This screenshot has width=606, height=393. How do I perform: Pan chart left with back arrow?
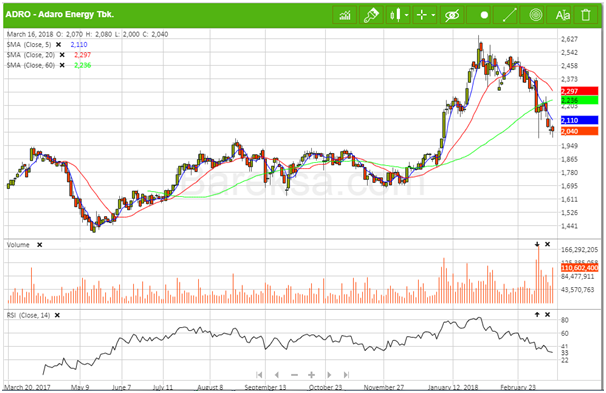[x=277, y=375]
